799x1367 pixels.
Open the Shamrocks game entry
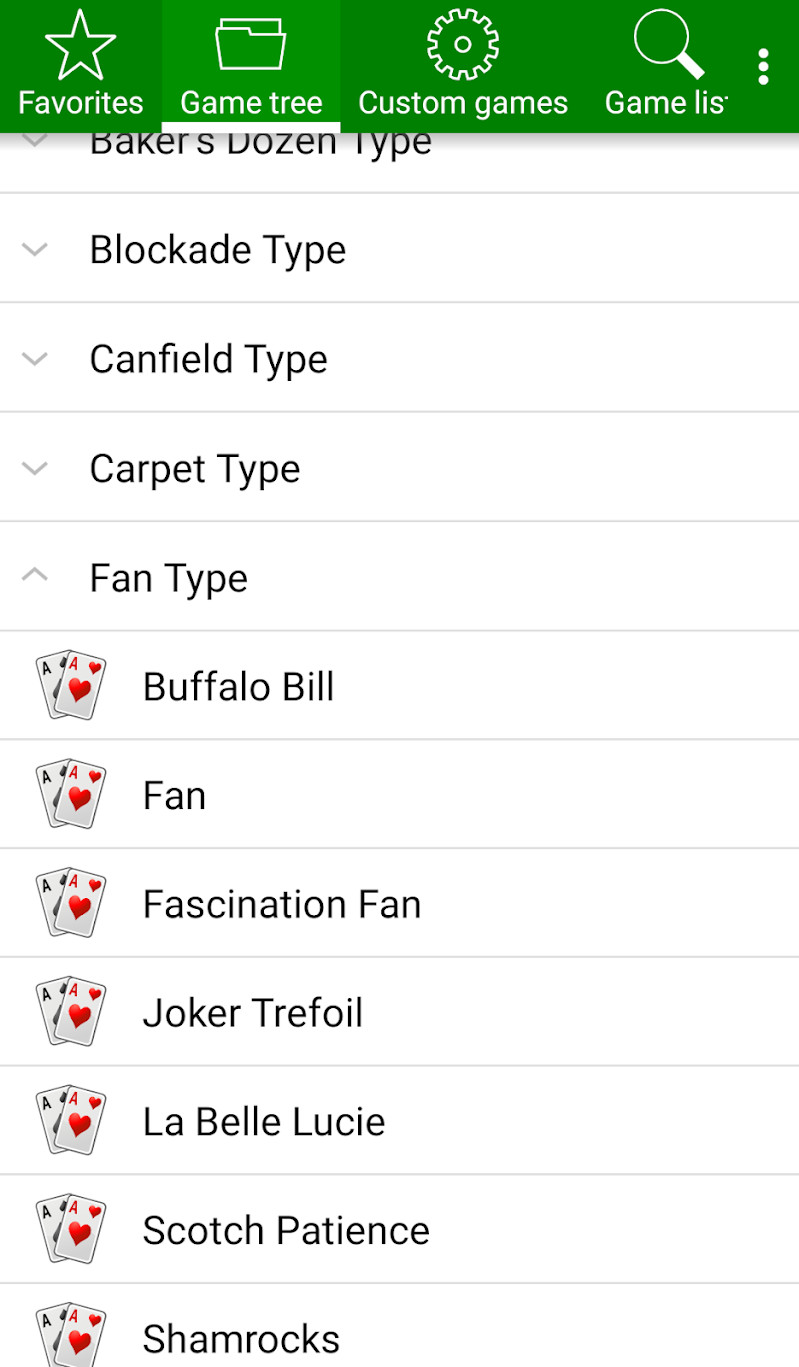(241, 1338)
